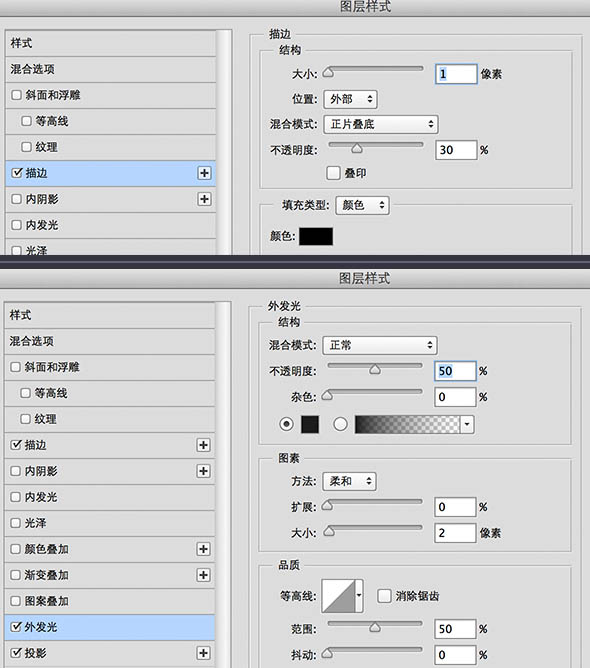
Task: Click plus icon beside 颜色叠加
Action: click(x=203, y=549)
